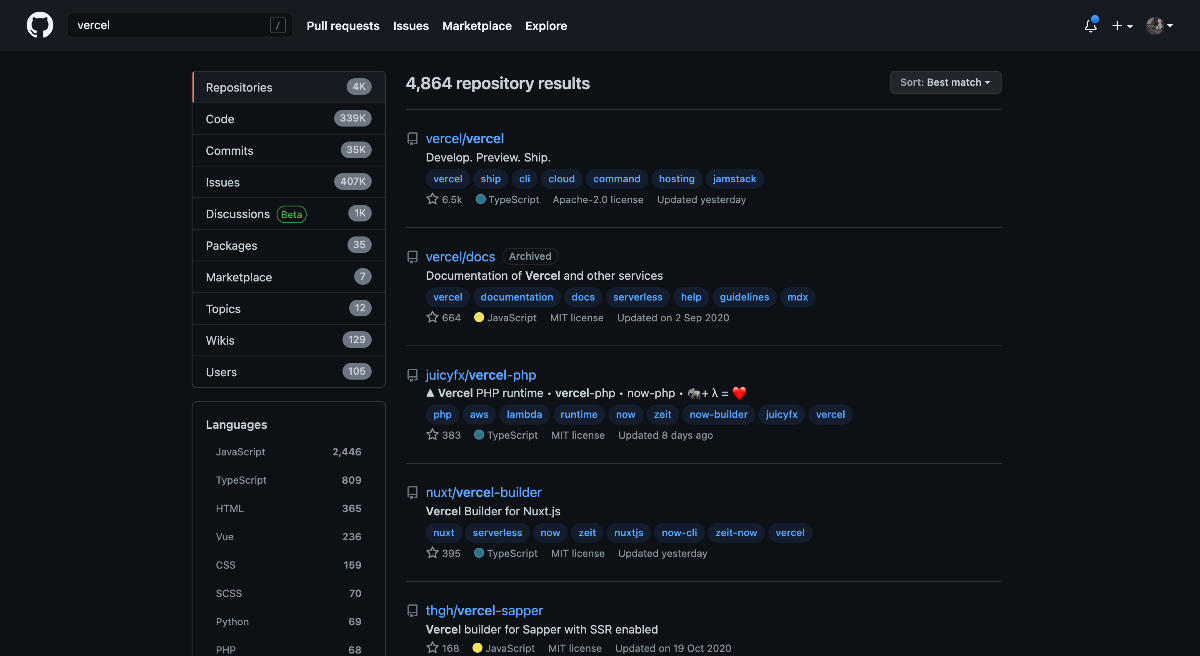This screenshot has height=656, width=1200.
Task: Select the Issues filter in sidebar
Action: point(288,182)
